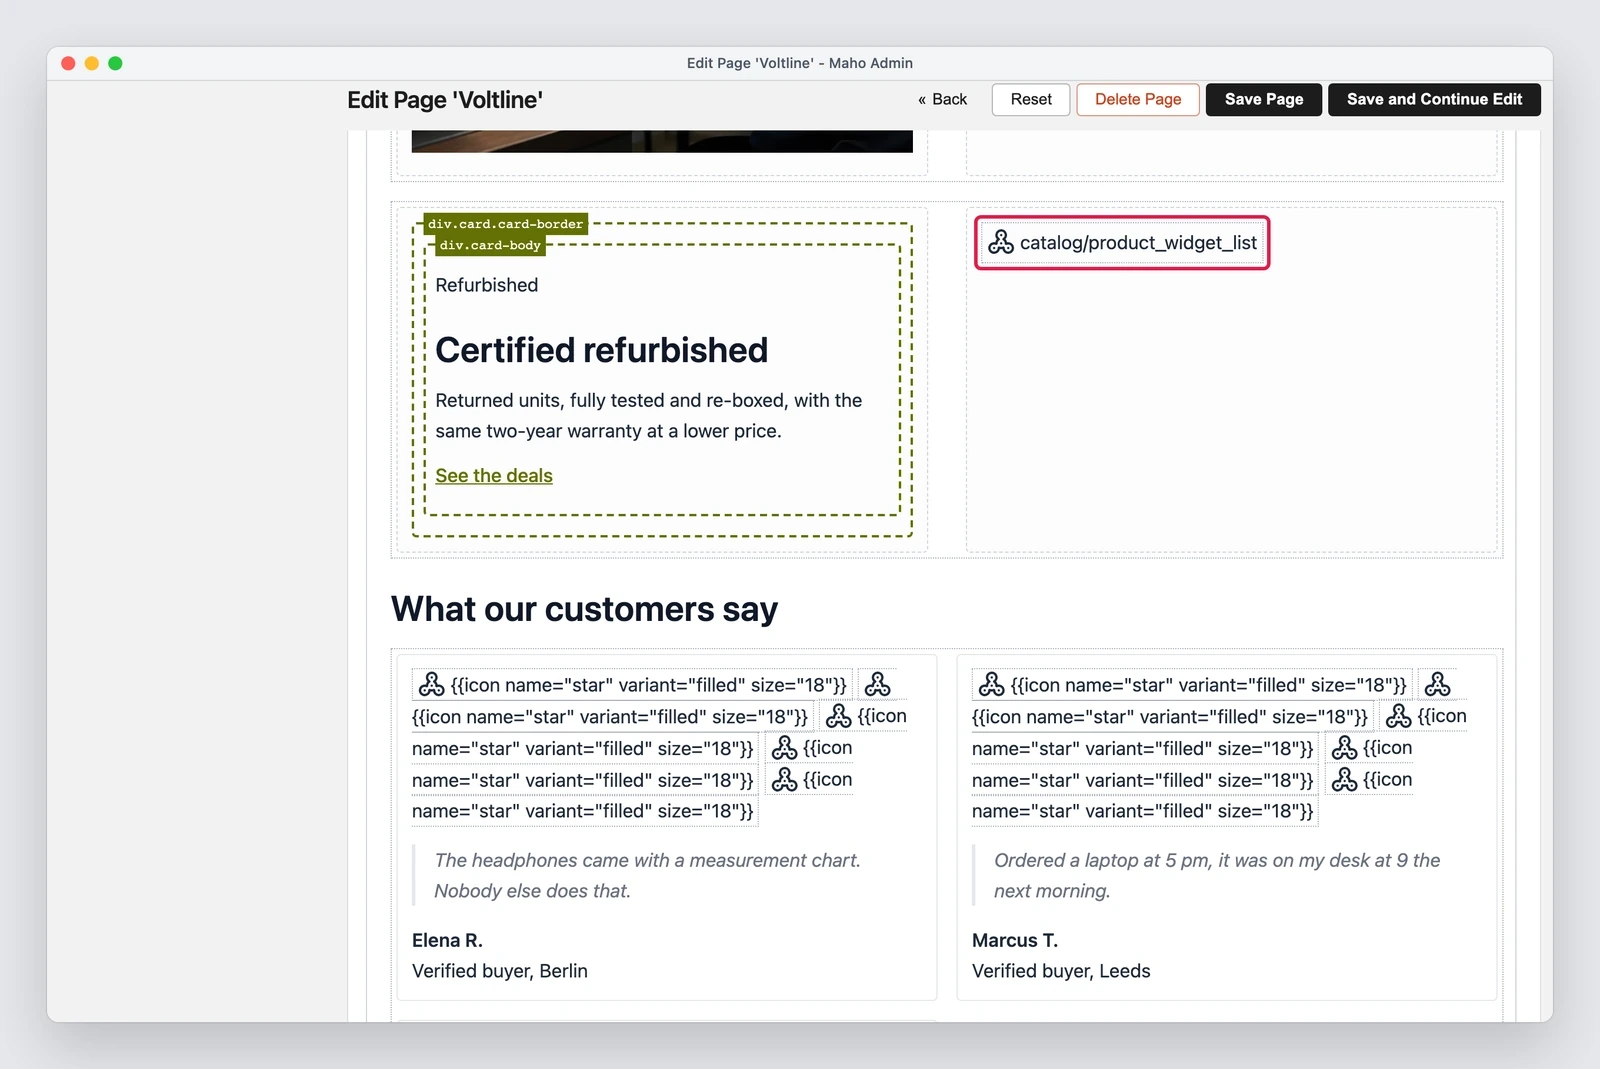This screenshot has height=1069, width=1600.
Task: Click the Reset button
Action: coord(1031,99)
